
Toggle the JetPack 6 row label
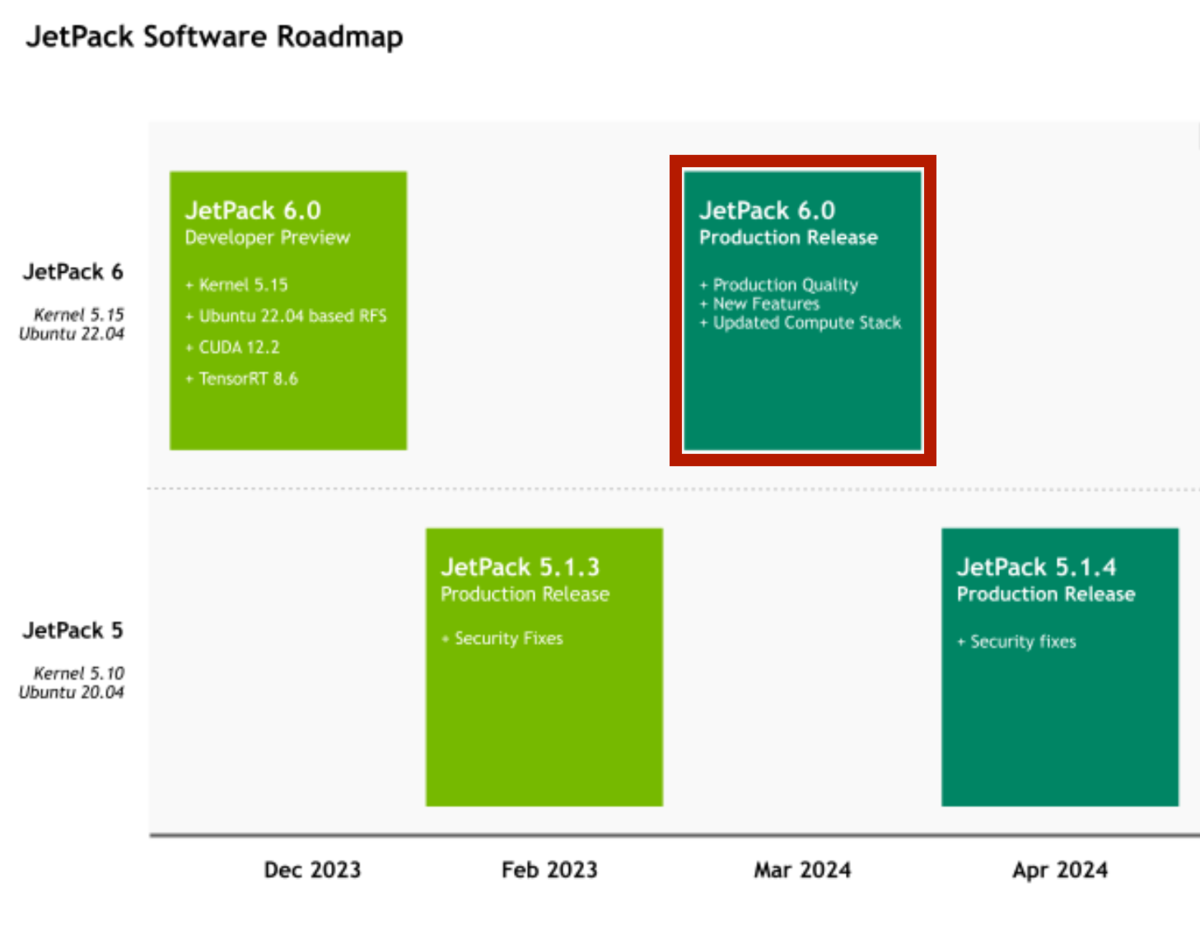(72, 272)
